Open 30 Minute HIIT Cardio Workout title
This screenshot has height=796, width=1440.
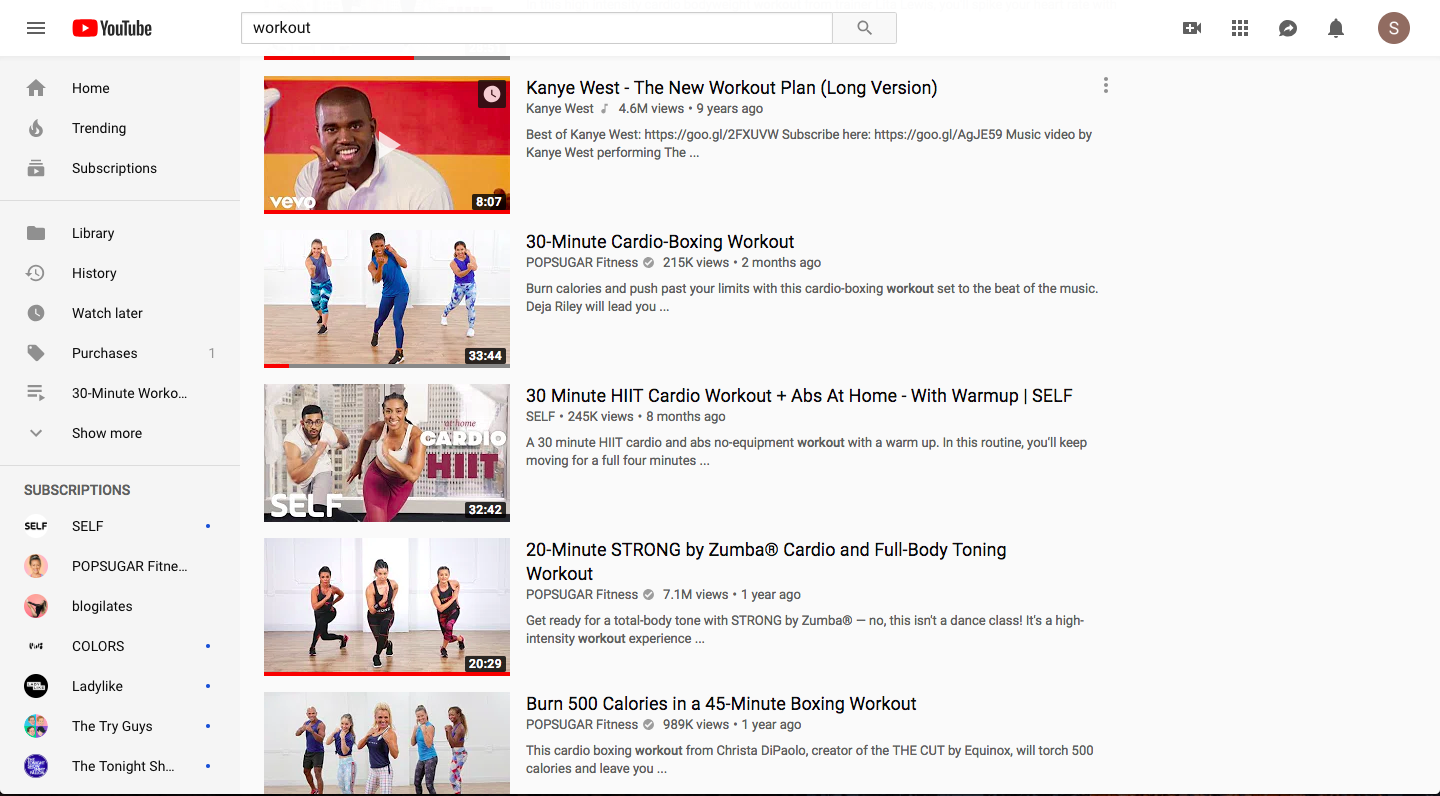click(799, 396)
